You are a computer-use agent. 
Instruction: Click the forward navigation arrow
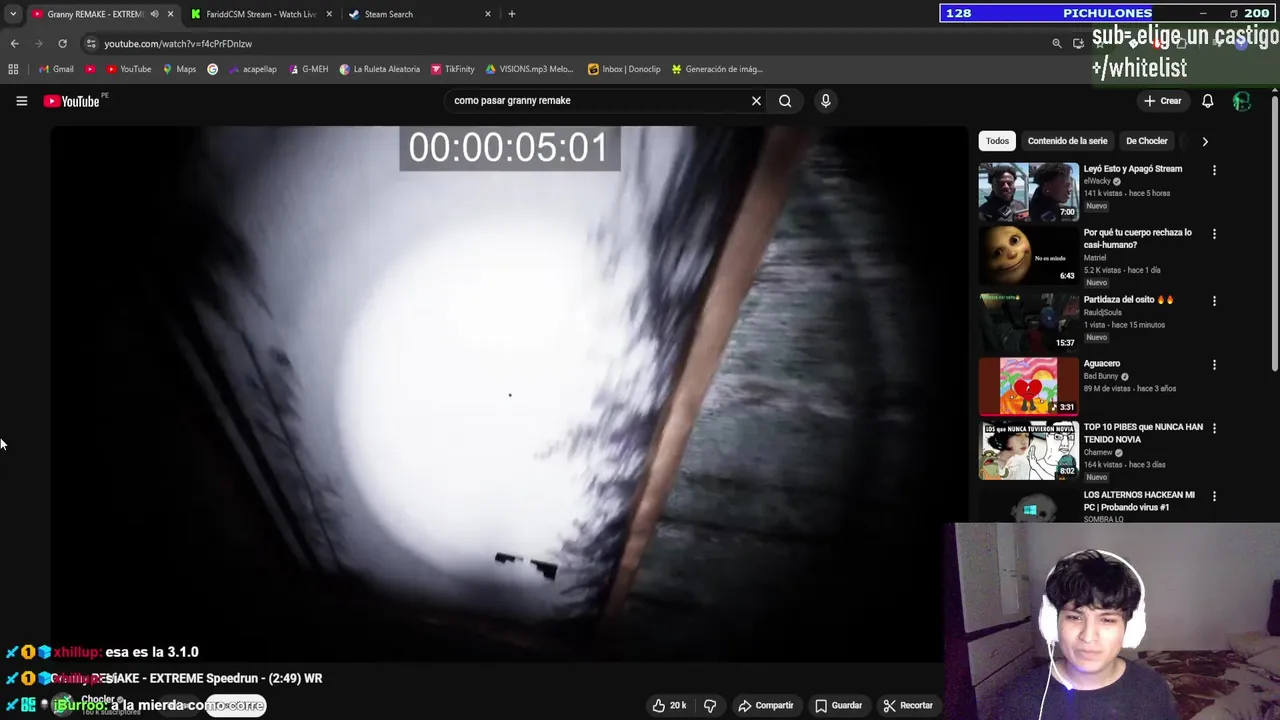click(38, 44)
